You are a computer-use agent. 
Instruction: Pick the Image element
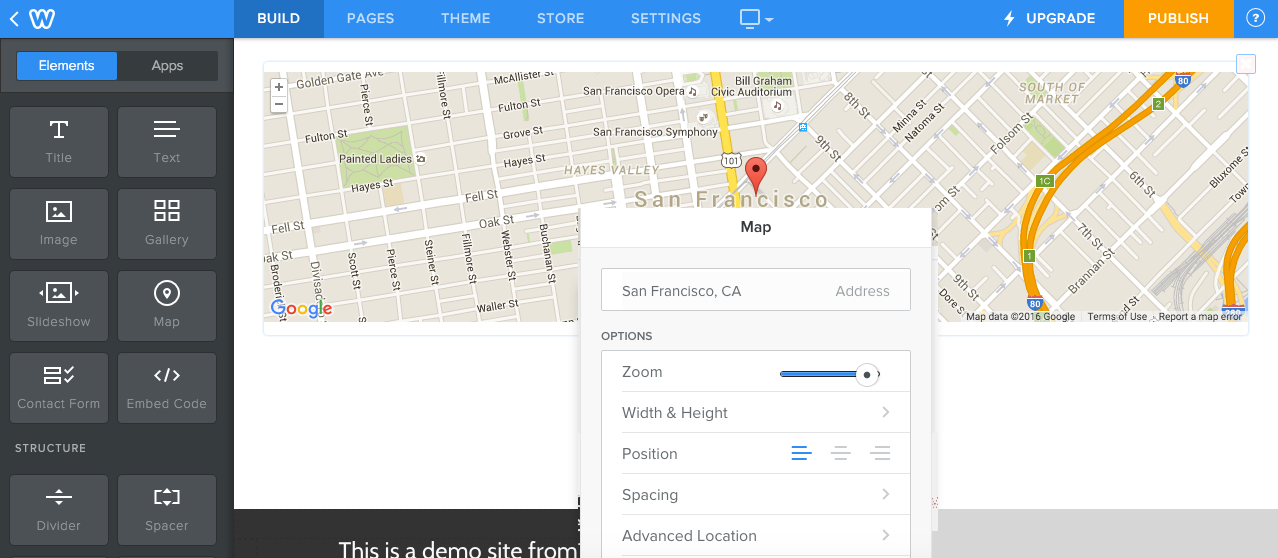pos(59,223)
